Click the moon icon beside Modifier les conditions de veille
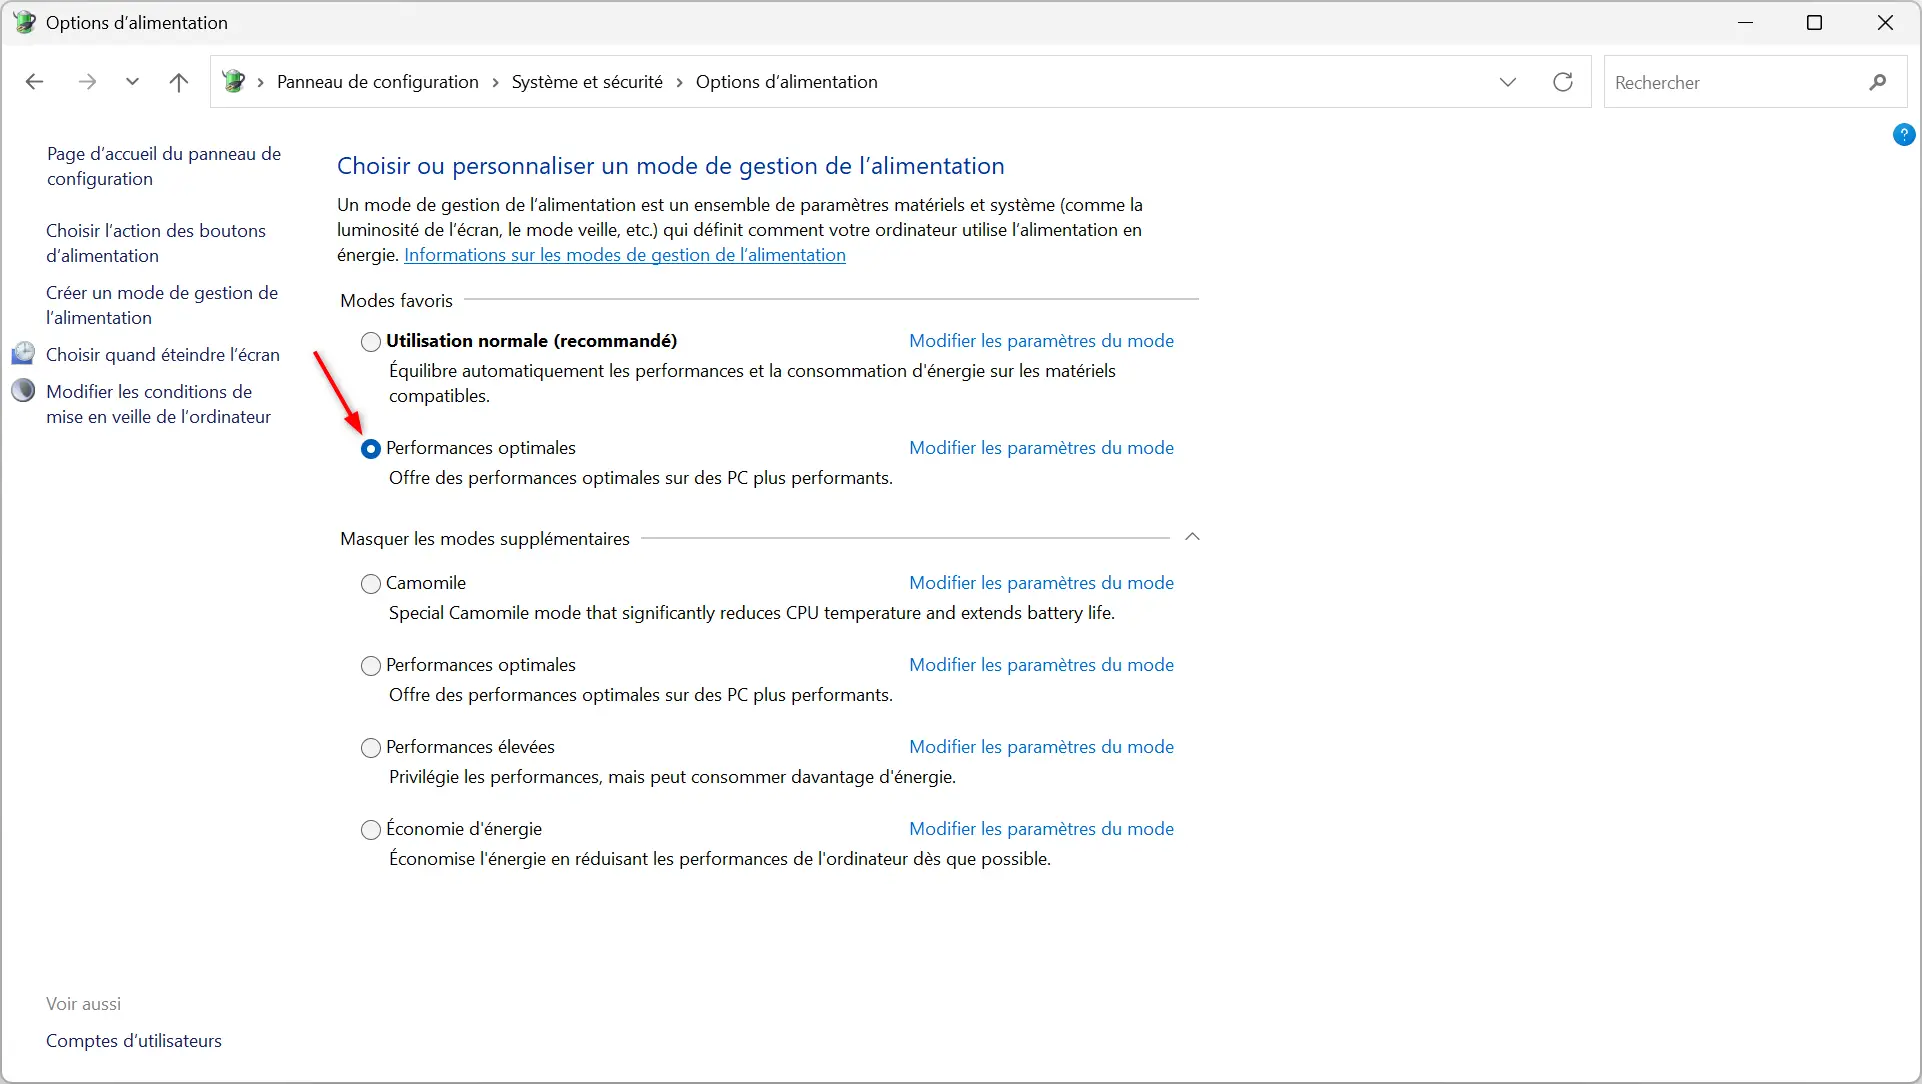1922x1084 pixels. click(x=23, y=391)
